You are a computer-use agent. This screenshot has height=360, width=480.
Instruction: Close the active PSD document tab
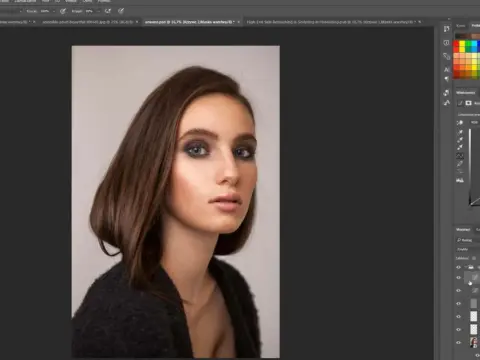pyautogui.click(x=239, y=22)
